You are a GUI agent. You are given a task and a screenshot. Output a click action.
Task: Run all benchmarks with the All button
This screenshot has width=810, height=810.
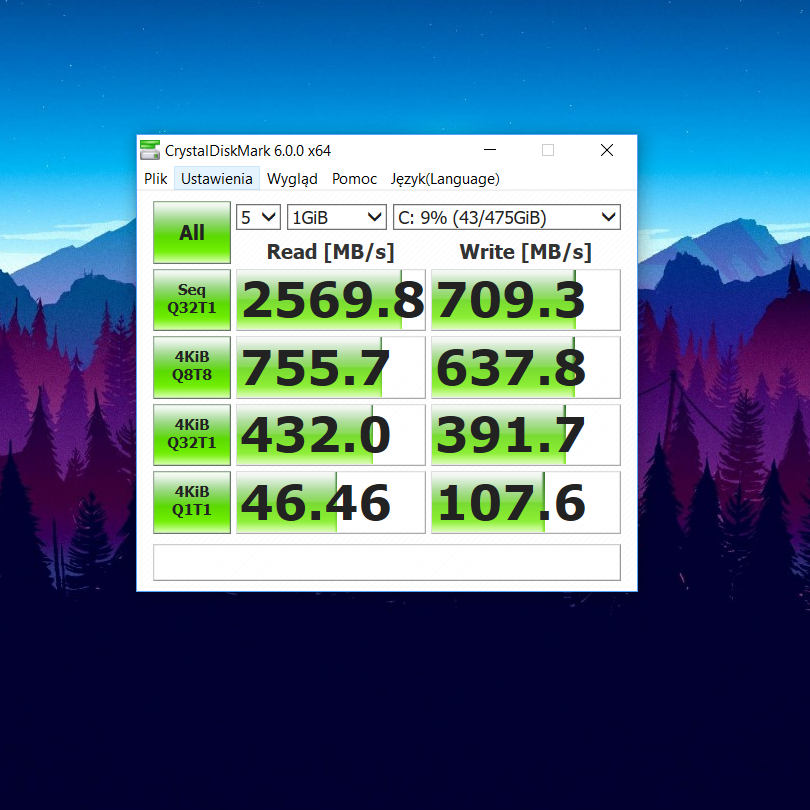(x=192, y=232)
